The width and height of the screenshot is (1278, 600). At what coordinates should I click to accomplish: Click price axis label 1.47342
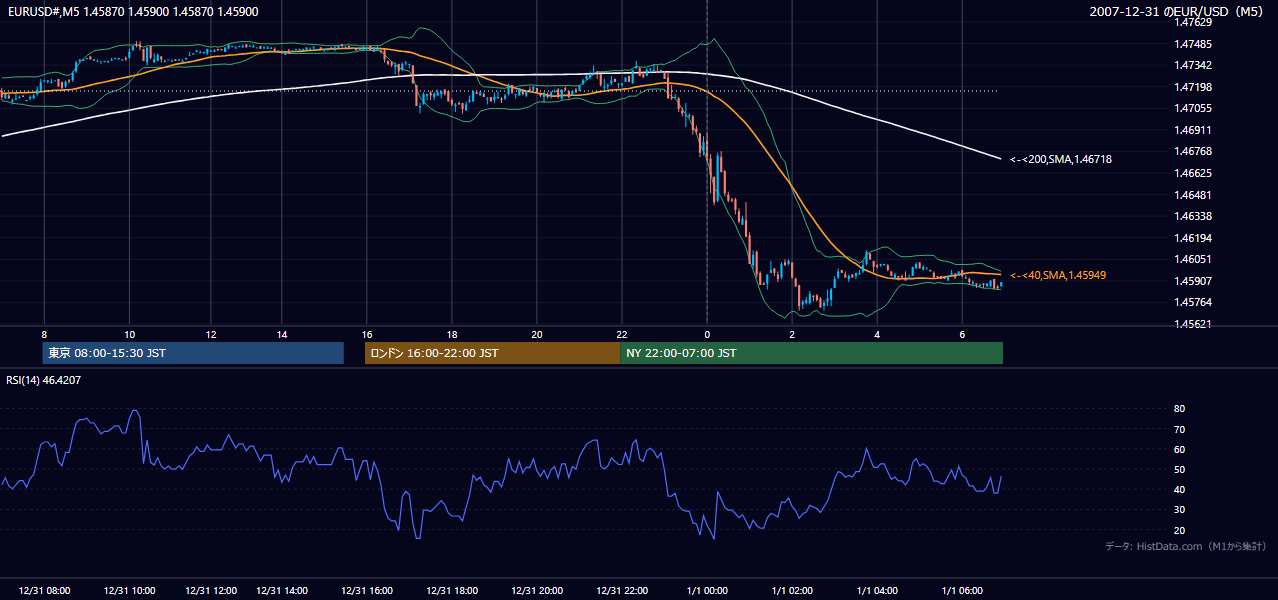point(1193,65)
